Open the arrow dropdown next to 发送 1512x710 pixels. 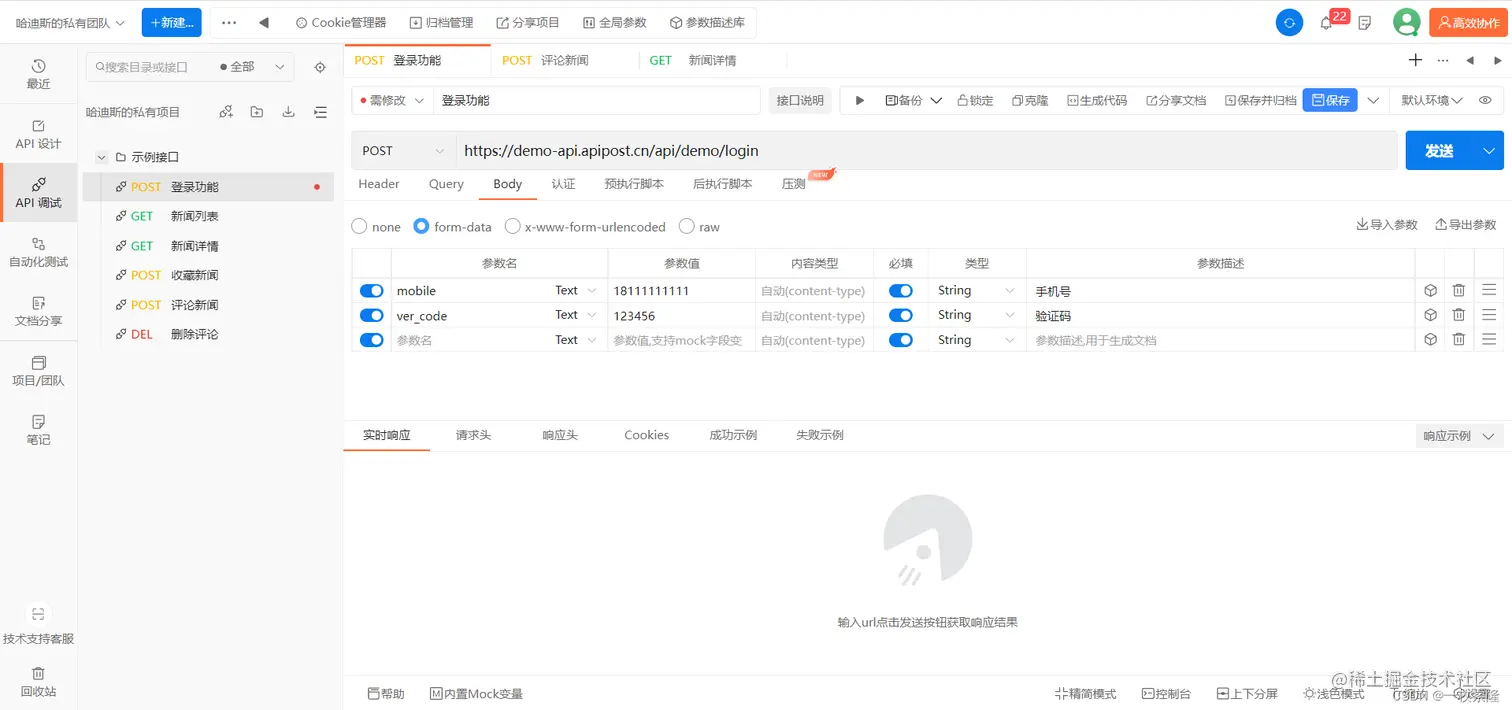(1488, 151)
